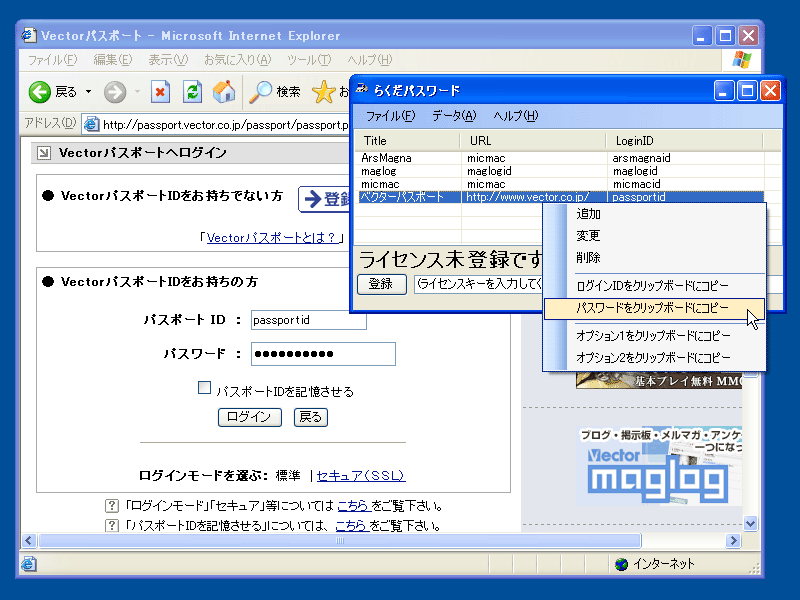Switch to セキュア(SSL) login mode link

pos(361,476)
